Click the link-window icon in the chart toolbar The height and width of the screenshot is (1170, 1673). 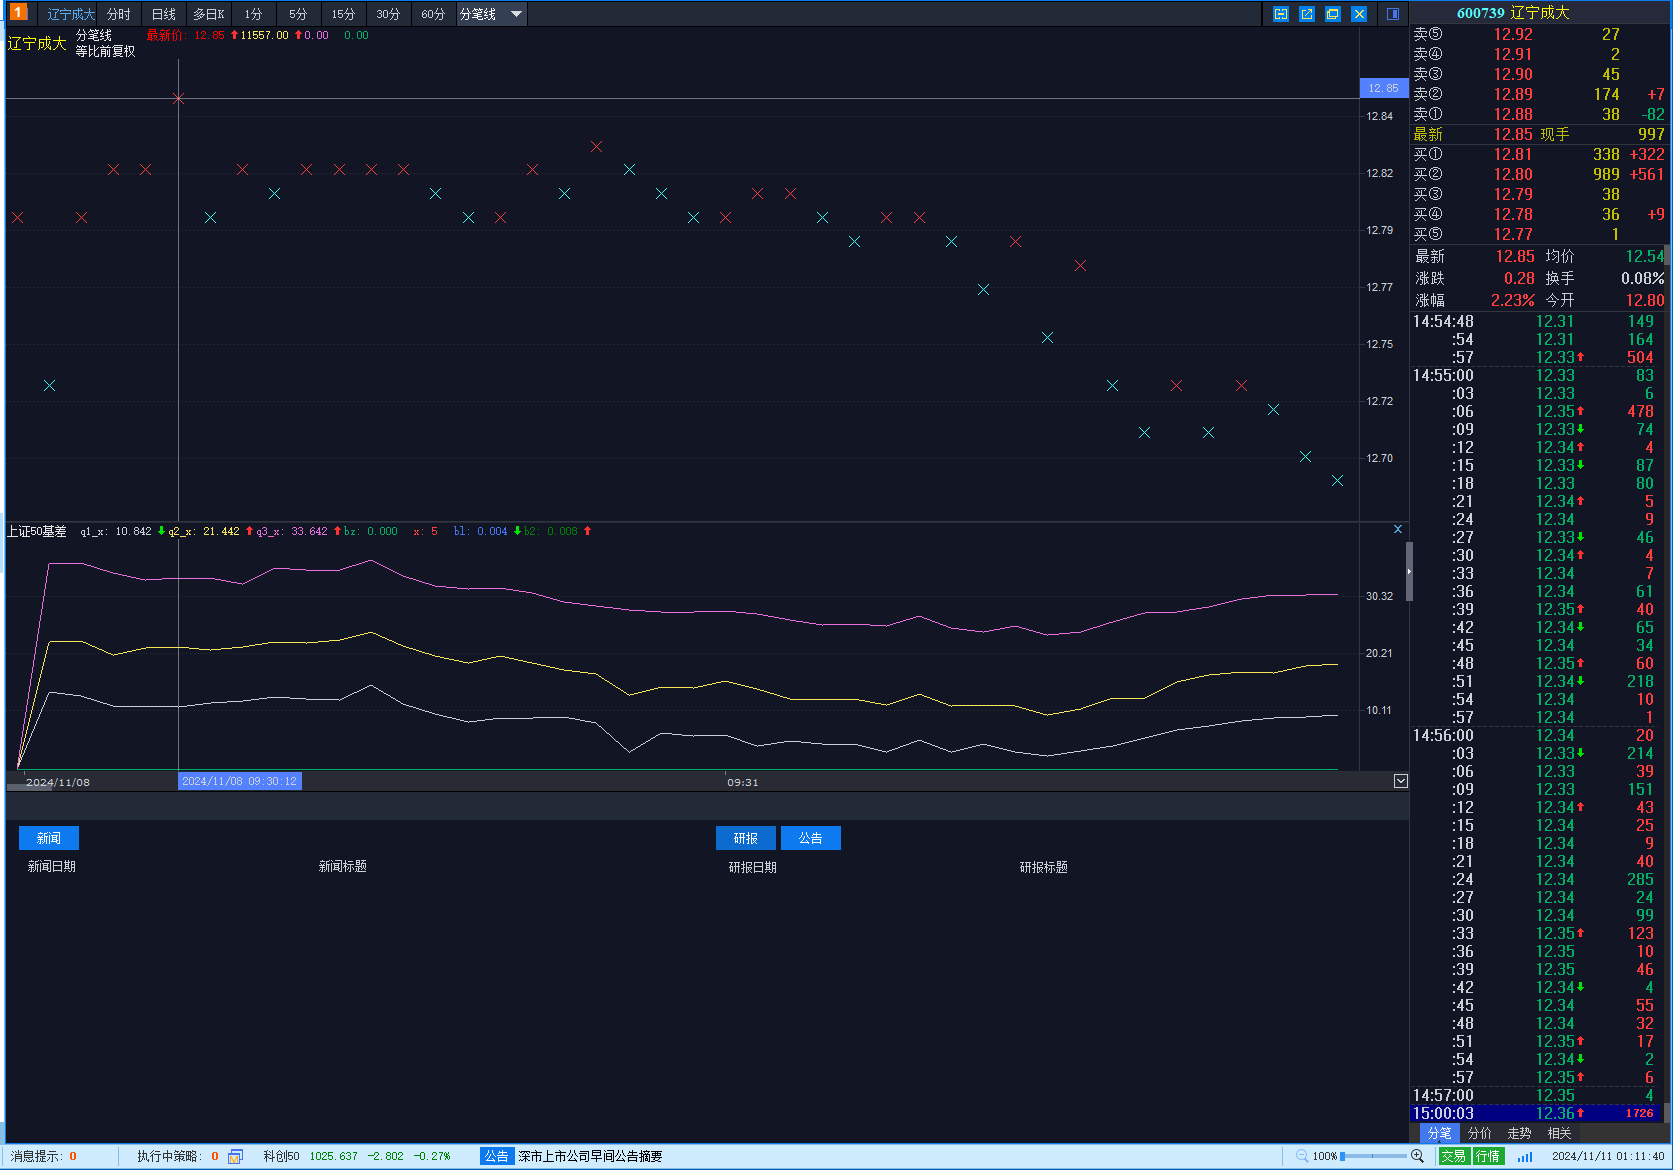(1281, 14)
